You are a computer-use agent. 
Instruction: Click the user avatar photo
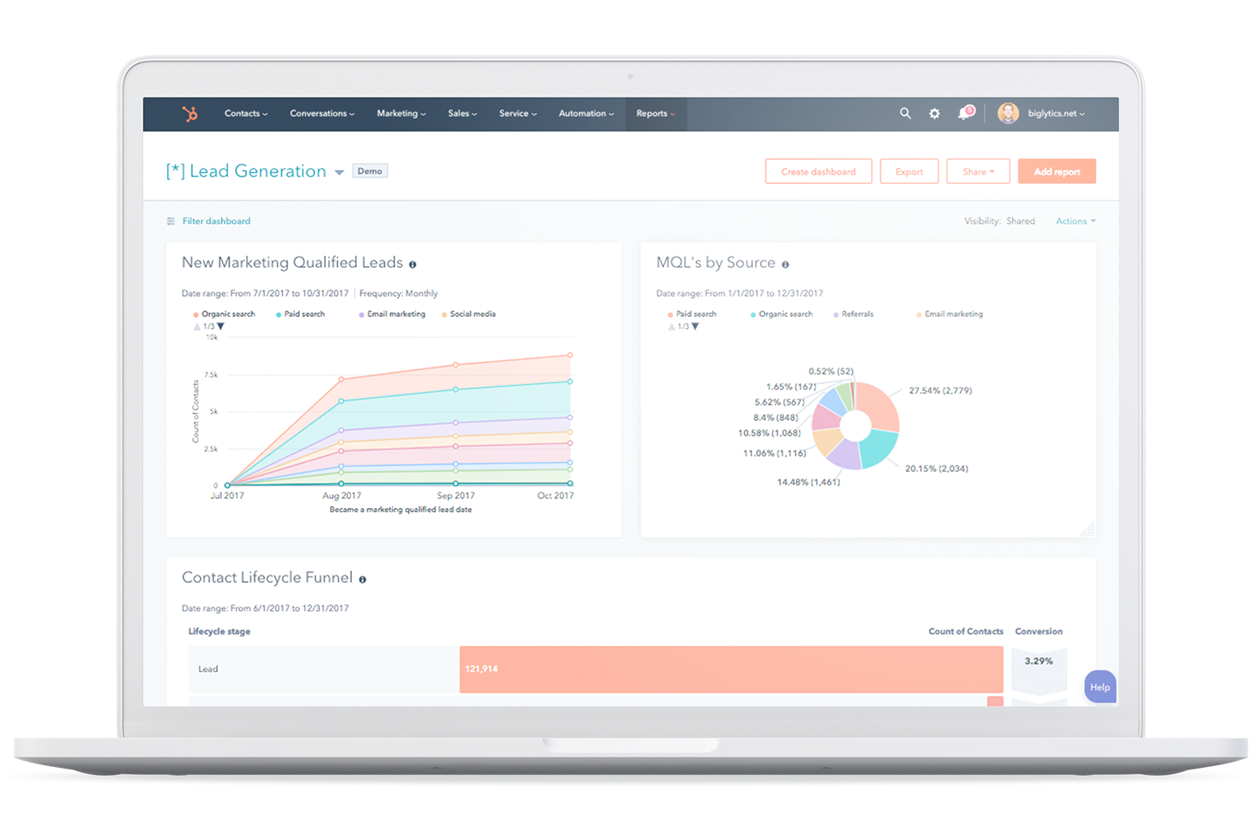pyautogui.click(x=1008, y=113)
